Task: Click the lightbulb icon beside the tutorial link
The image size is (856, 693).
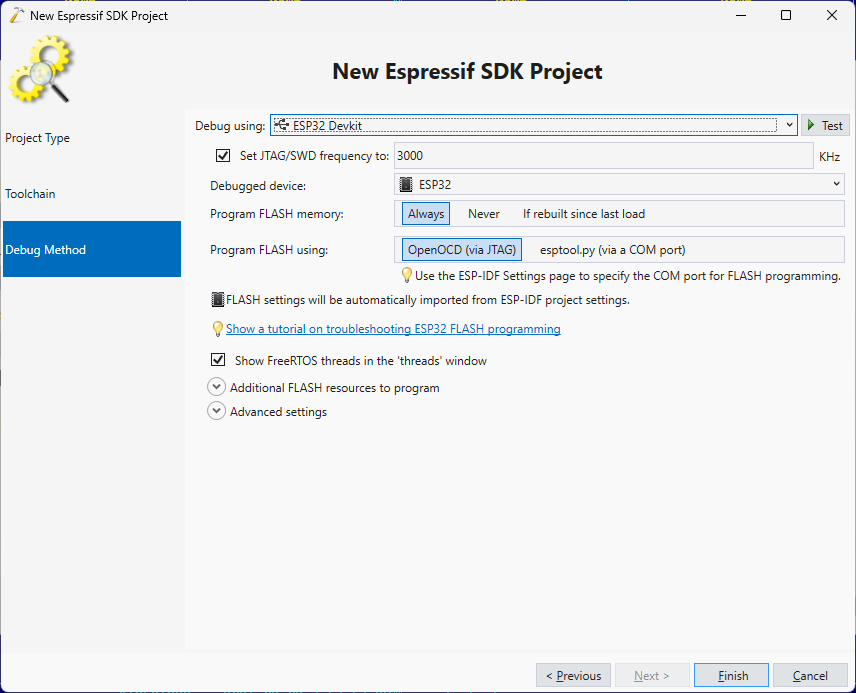Action: tap(217, 329)
